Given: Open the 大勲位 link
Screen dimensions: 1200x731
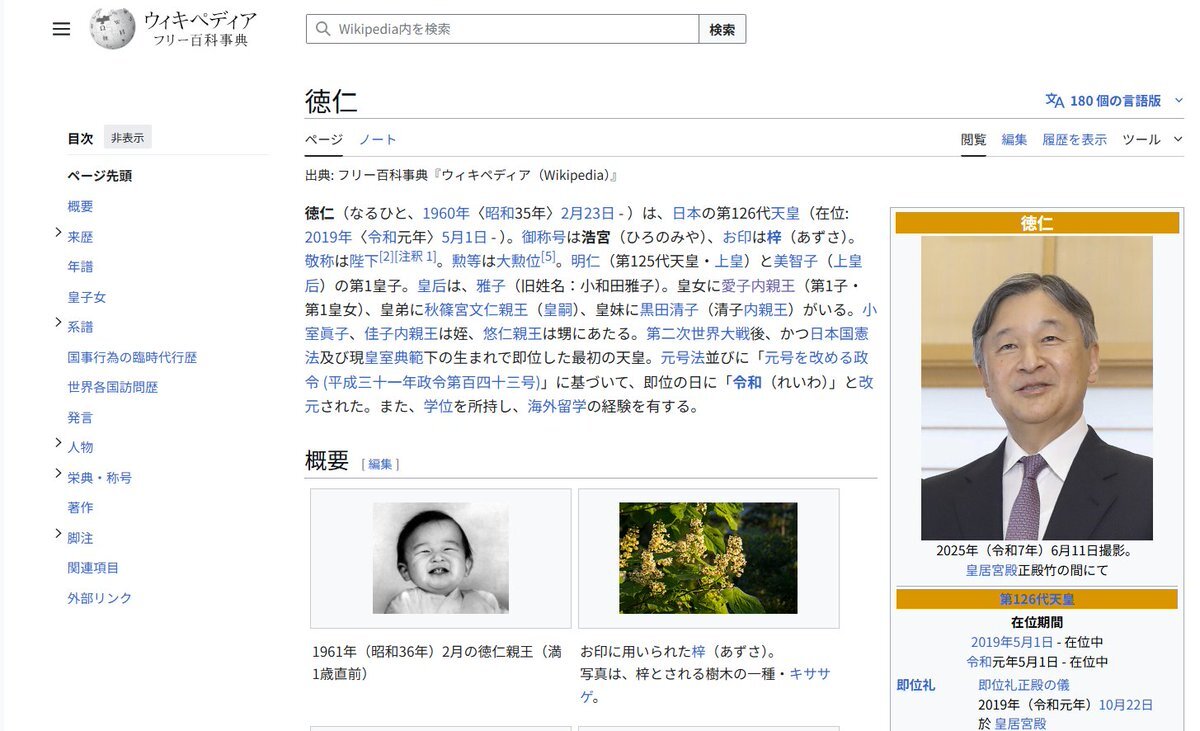Looking at the screenshot, I should pos(518,261).
